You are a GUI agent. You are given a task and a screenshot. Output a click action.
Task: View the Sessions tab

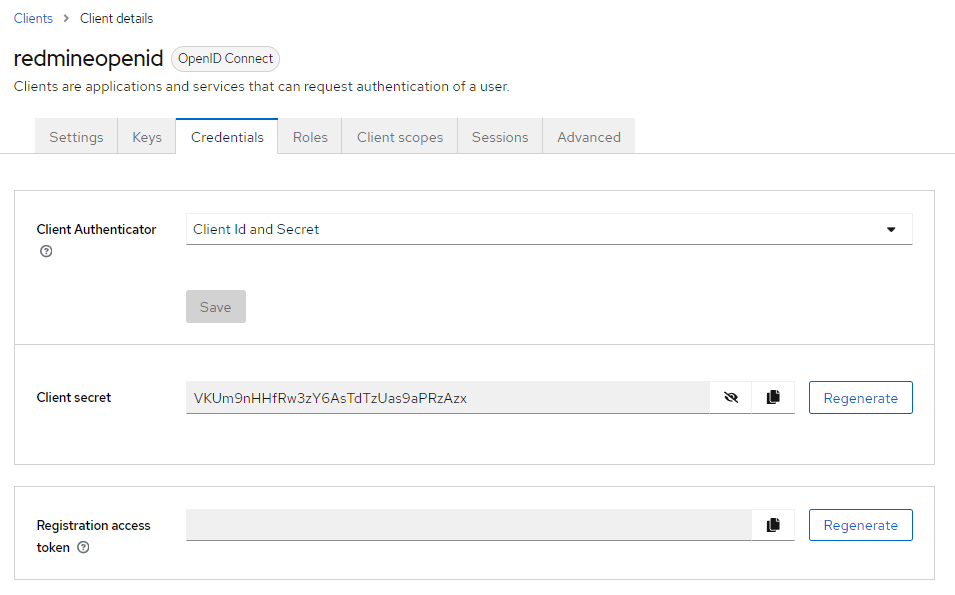[499, 136]
